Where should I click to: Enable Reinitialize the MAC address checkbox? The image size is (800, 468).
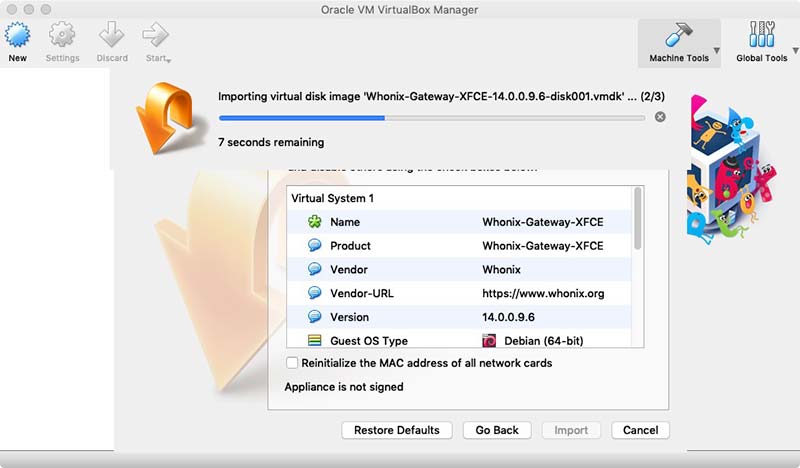pyautogui.click(x=292, y=363)
